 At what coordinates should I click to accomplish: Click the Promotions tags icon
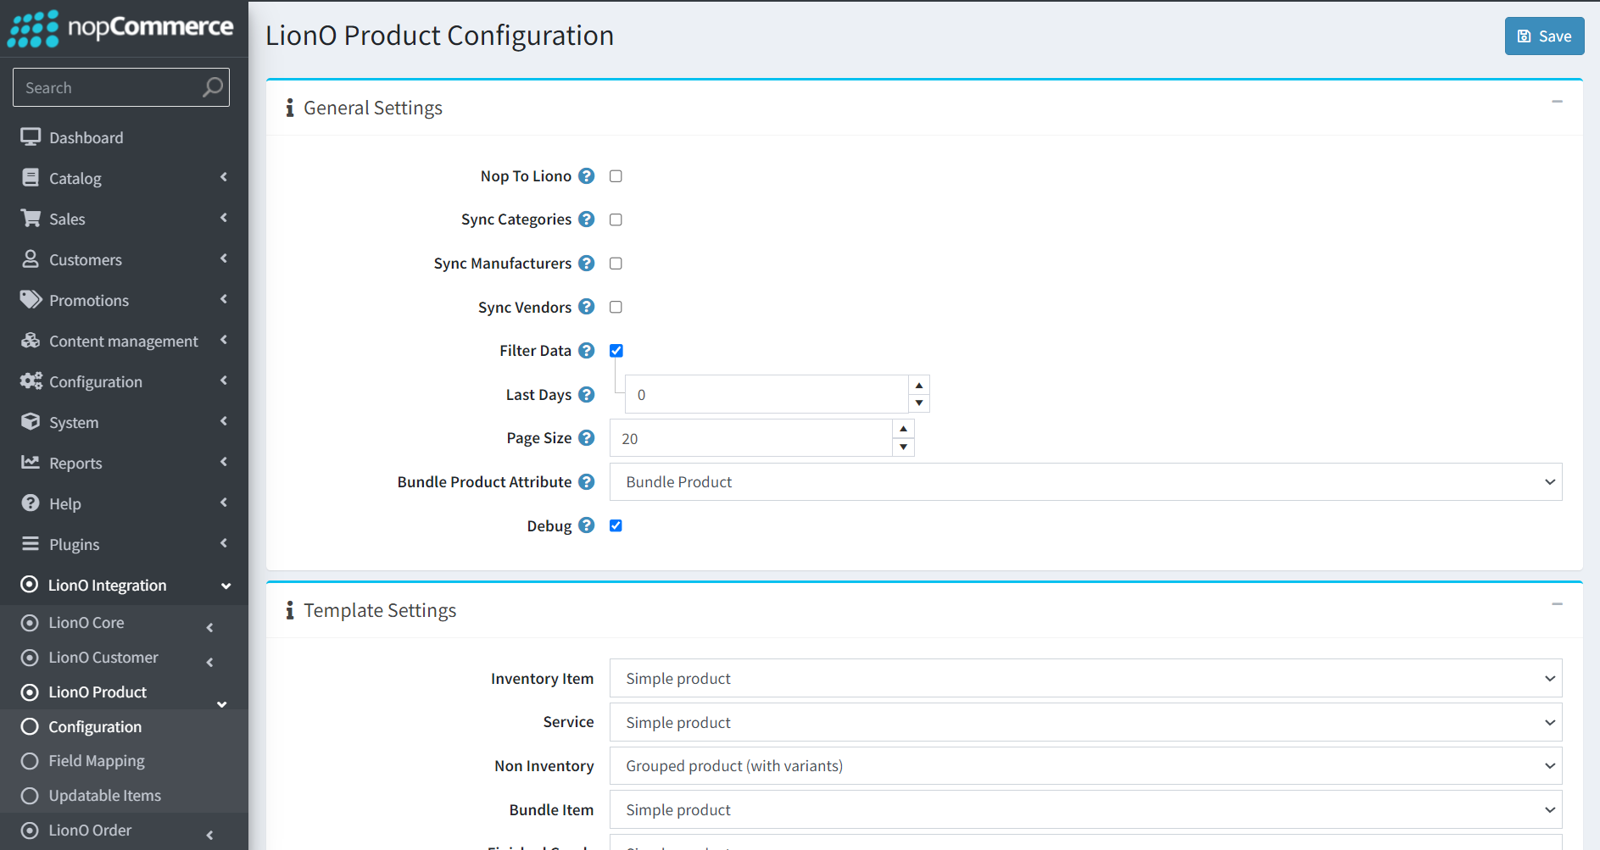coord(31,300)
